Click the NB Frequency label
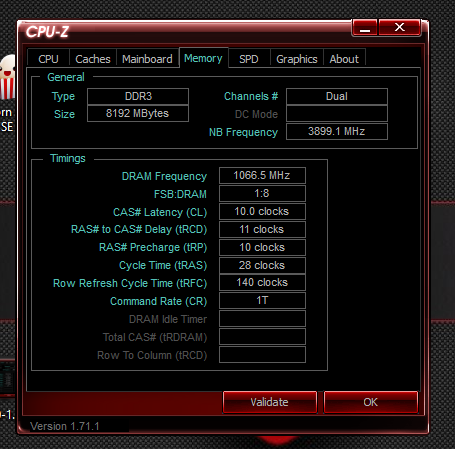The width and height of the screenshot is (455, 449). (x=243, y=132)
